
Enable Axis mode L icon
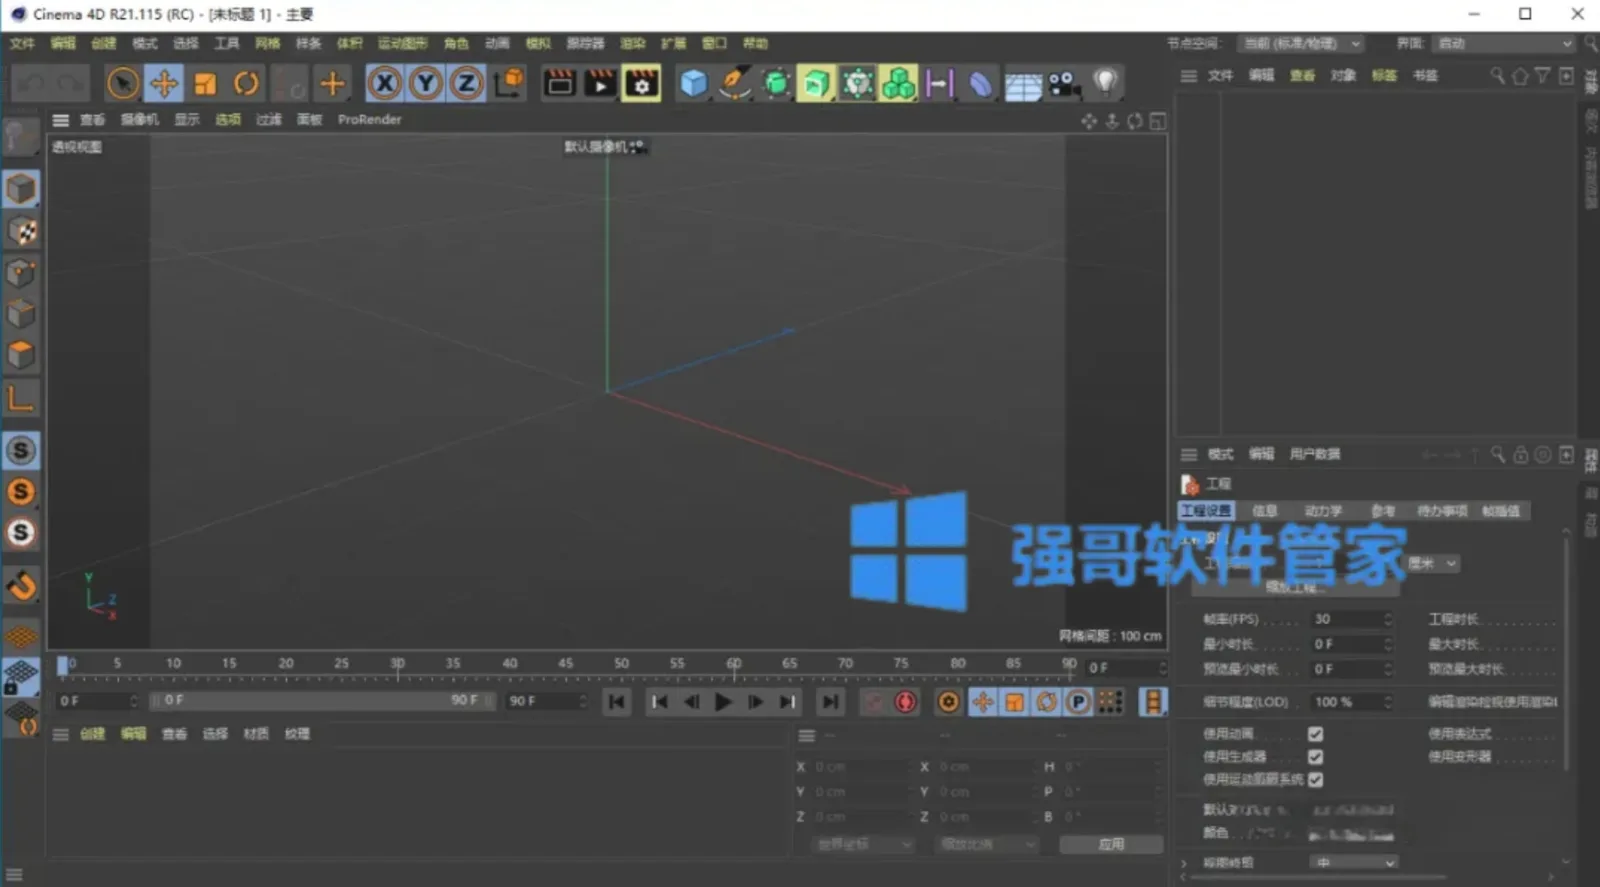pos(21,398)
